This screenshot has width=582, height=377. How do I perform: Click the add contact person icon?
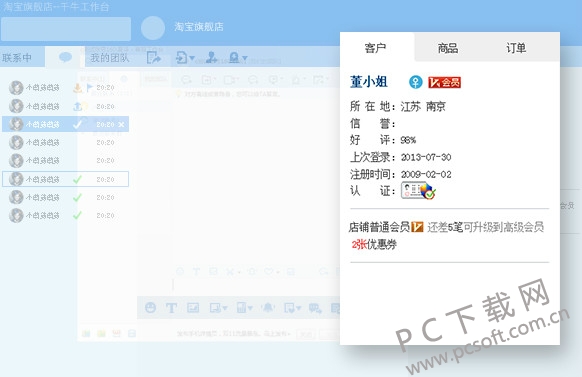pos(211,58)
